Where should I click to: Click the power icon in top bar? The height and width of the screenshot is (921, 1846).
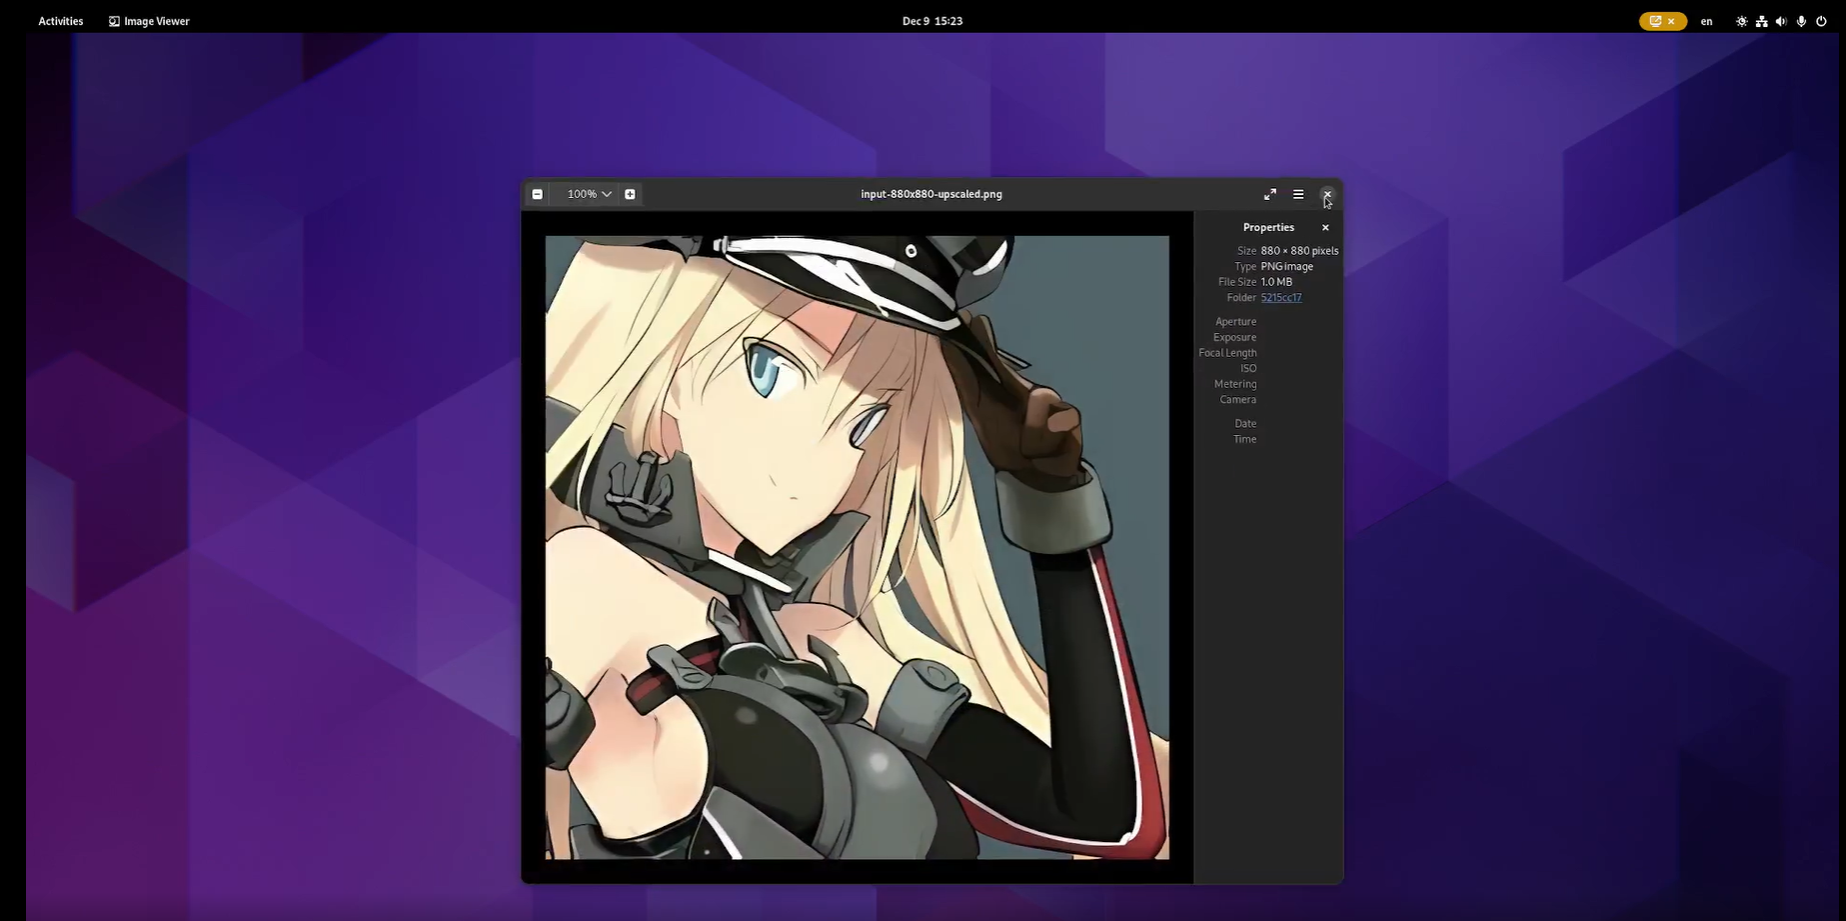[1821, 21]
